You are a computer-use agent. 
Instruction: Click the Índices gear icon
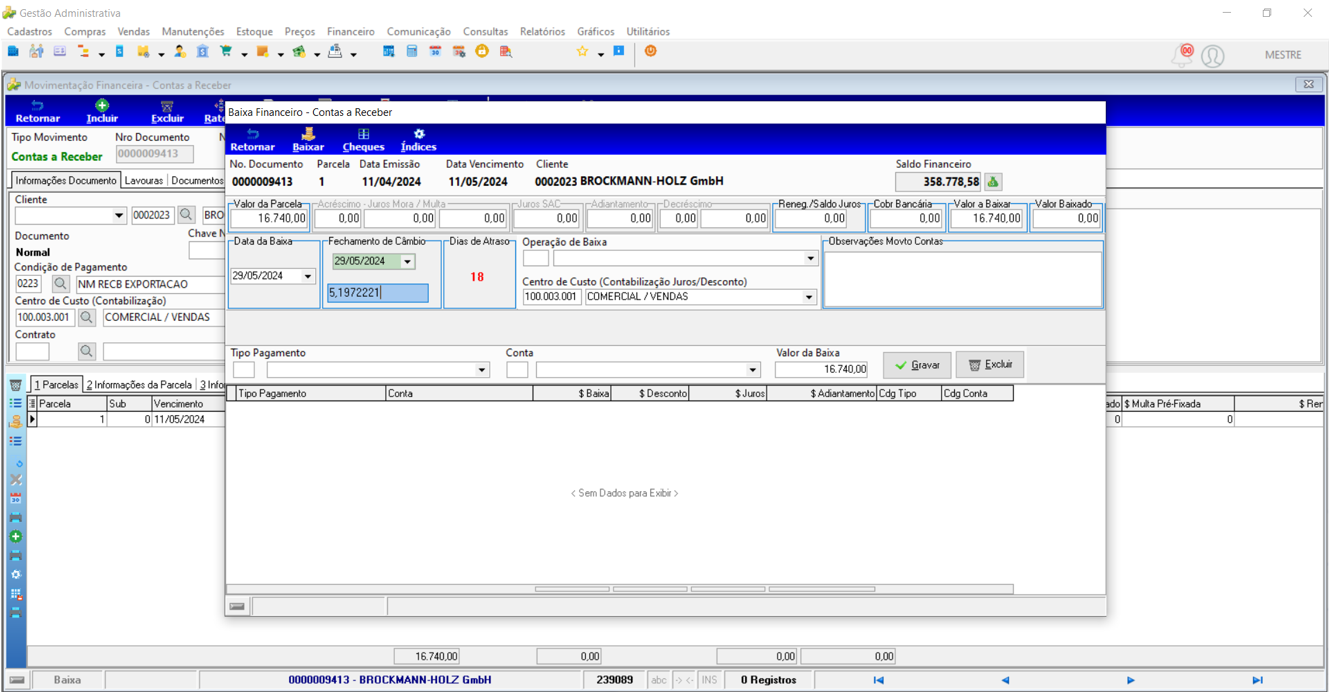click(x=419, y=134)
